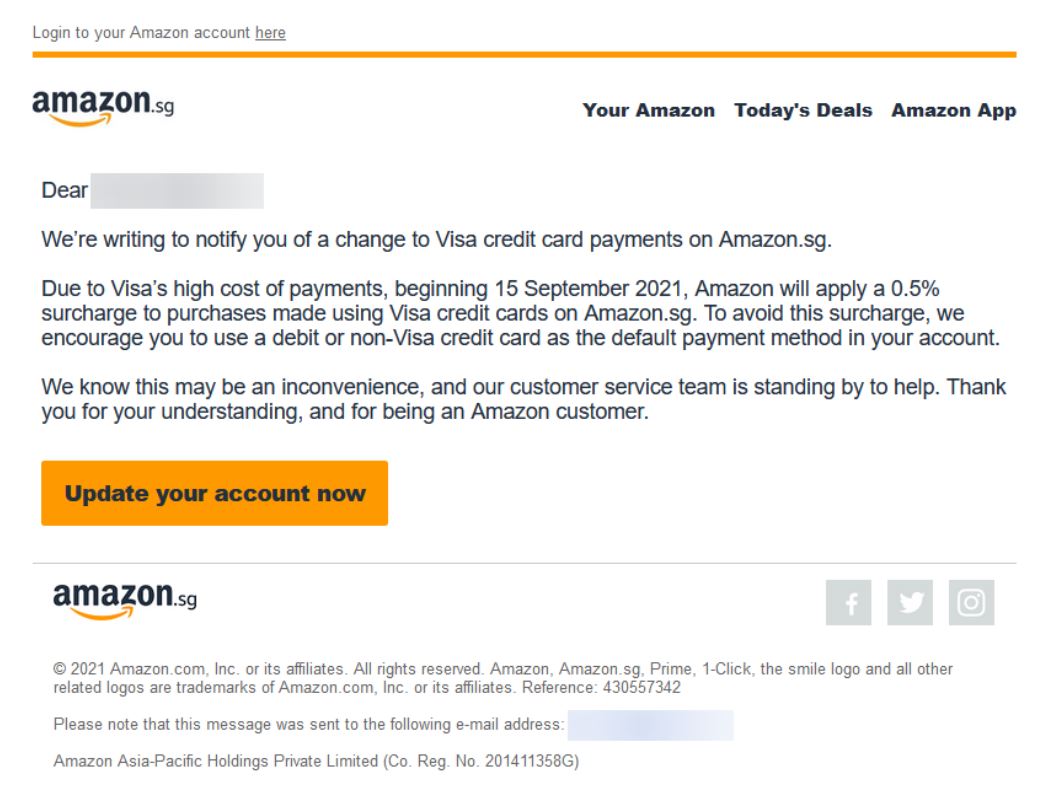Click the 'Login to your Amazon account' text
This screenshot has height=810, width=1063.
(141, 33)
